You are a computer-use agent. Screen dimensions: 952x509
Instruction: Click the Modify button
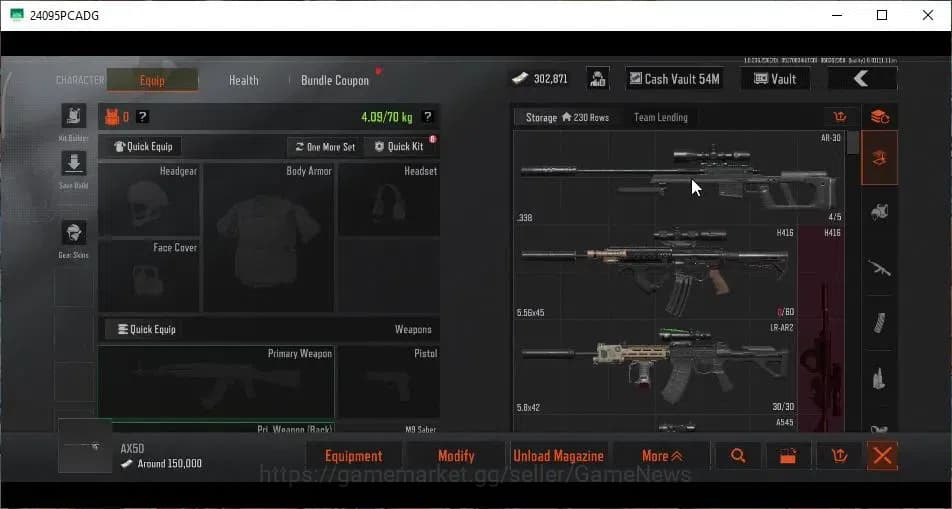(x=456, y=456)
